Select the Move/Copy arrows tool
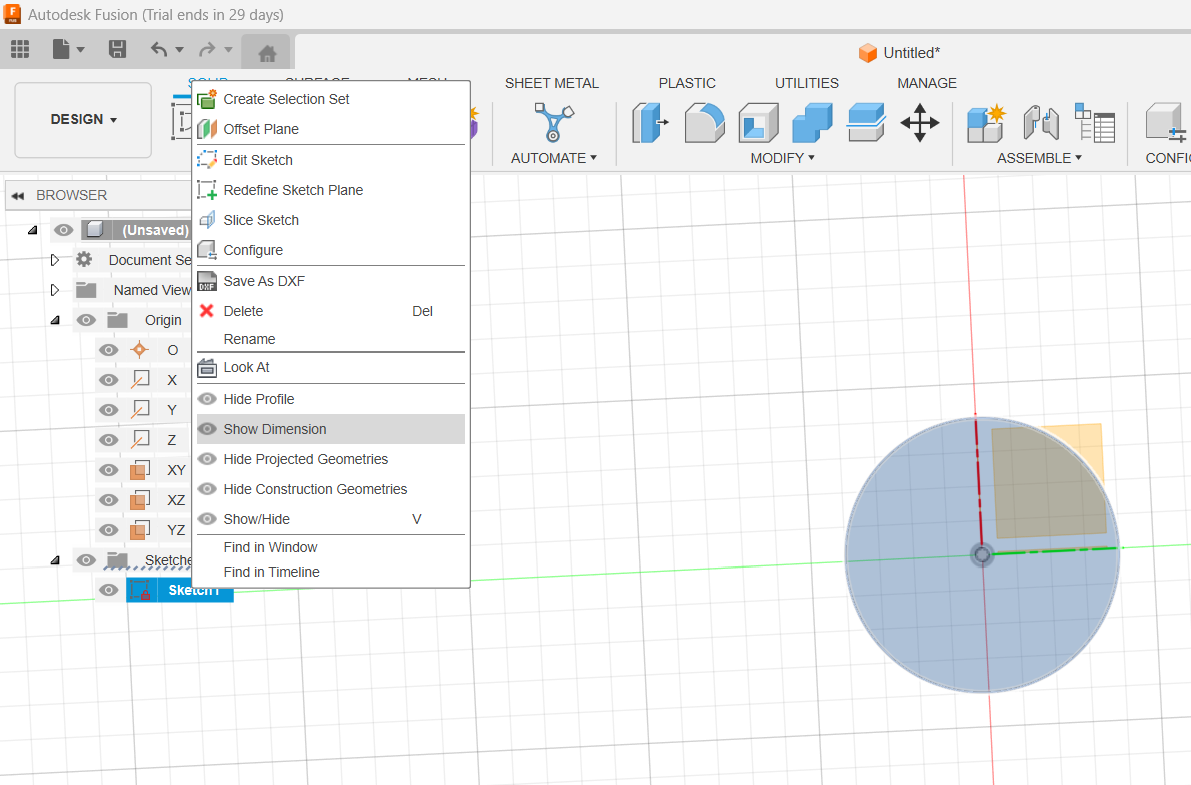Screen dimensions: 1191x785 pyautogui.click(x=920, y=123)
